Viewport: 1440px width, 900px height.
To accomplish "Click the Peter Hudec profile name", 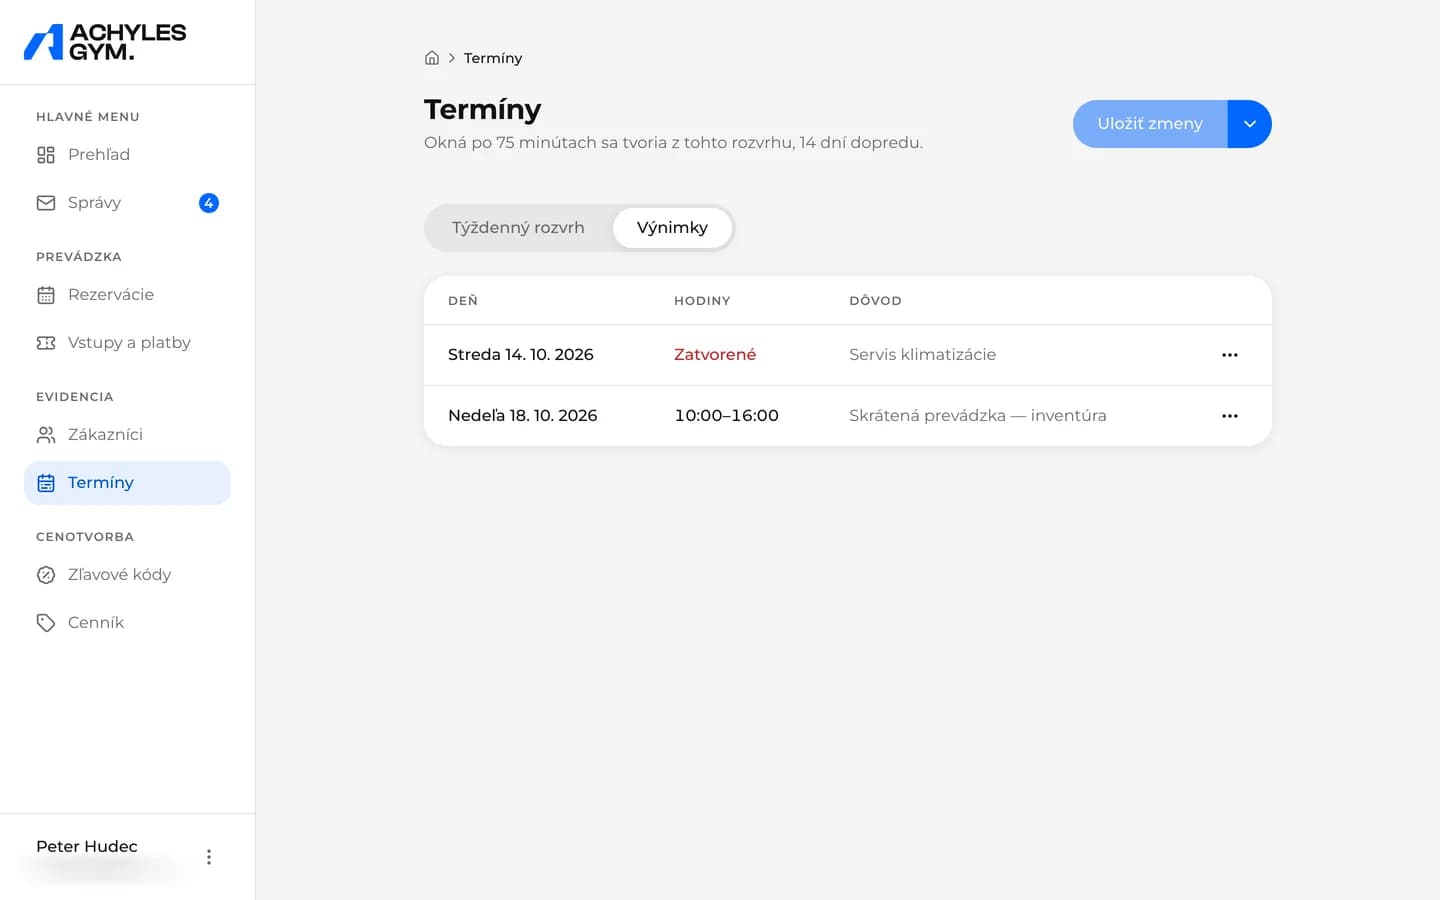I will 87,846.
